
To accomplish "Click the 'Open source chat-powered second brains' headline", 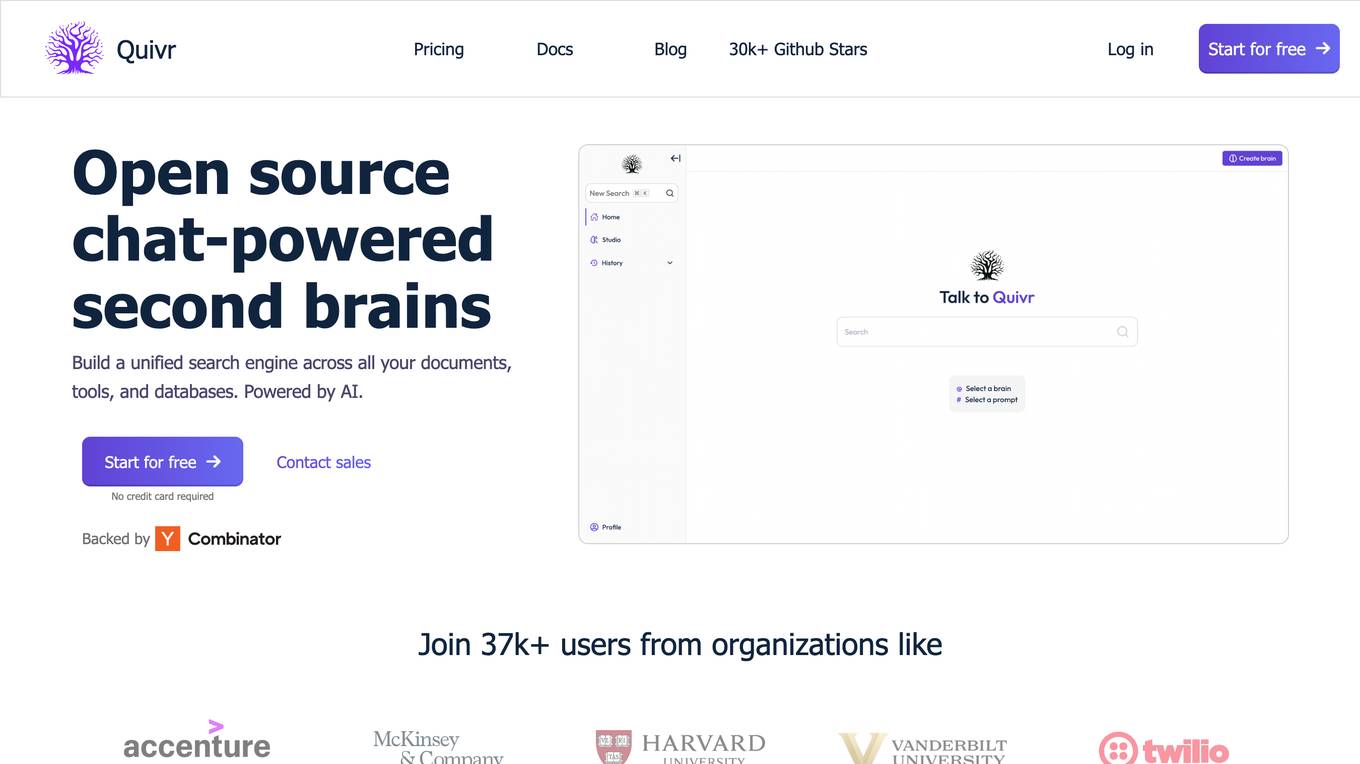I will point(283,240).
